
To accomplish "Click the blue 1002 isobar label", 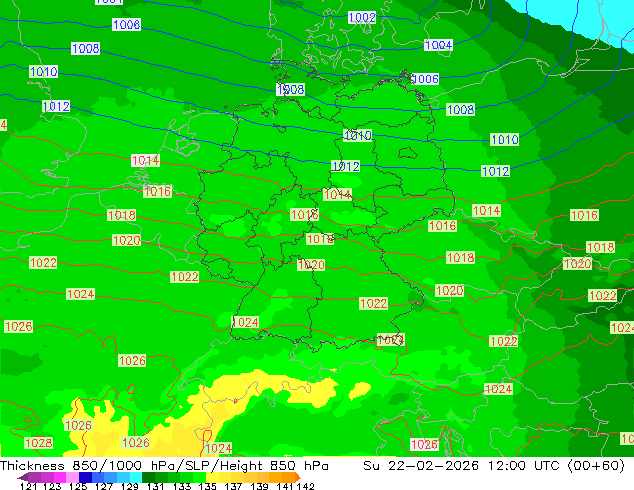I will click(x=362, y=17).
